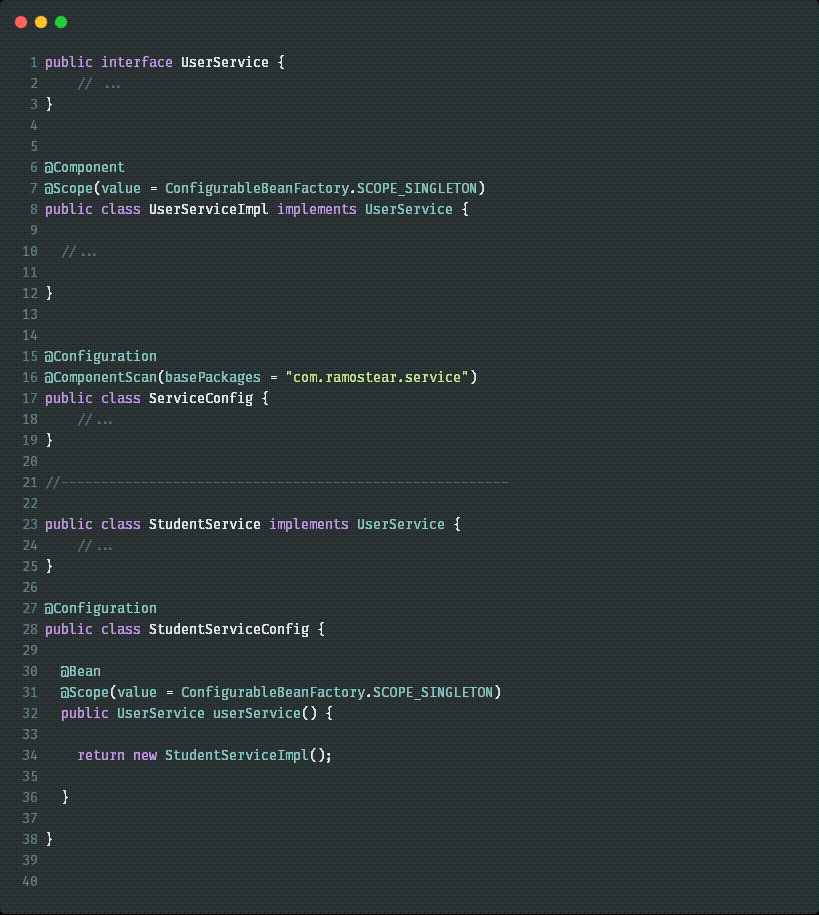Click the dashed comment separator on line 21
This screenshot has width=819, height=915.
coord(277,483)
